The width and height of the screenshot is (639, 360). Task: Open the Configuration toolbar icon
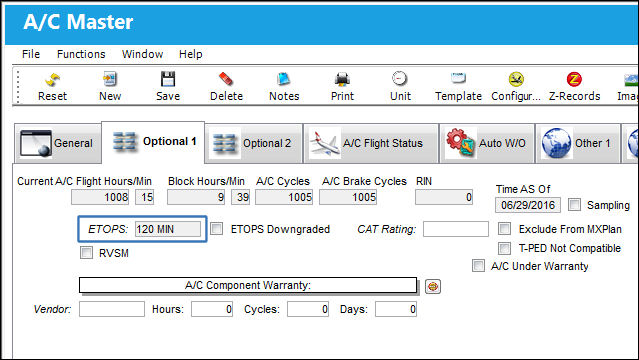516,79
